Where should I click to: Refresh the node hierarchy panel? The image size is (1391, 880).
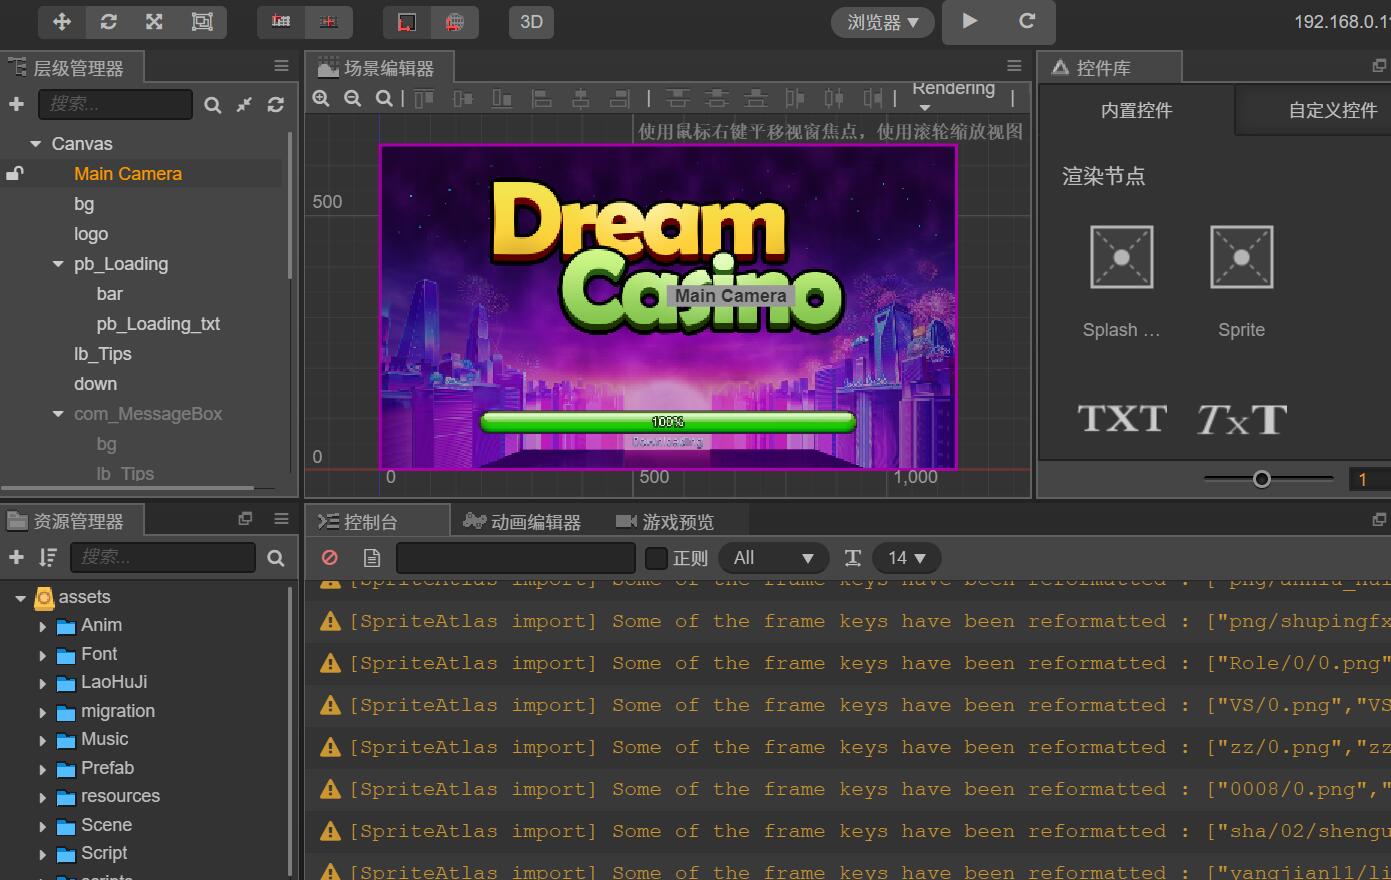(276, 104)
